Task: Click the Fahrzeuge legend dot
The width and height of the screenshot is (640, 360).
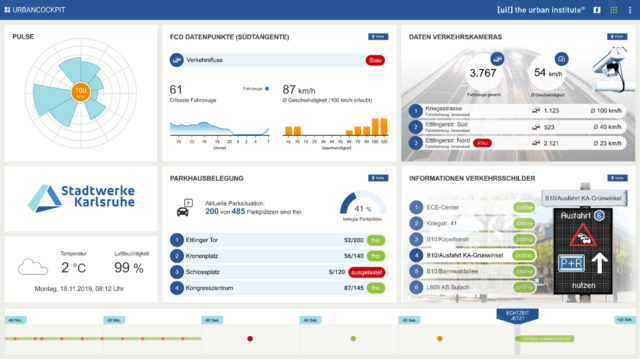Action: (267, 89)
